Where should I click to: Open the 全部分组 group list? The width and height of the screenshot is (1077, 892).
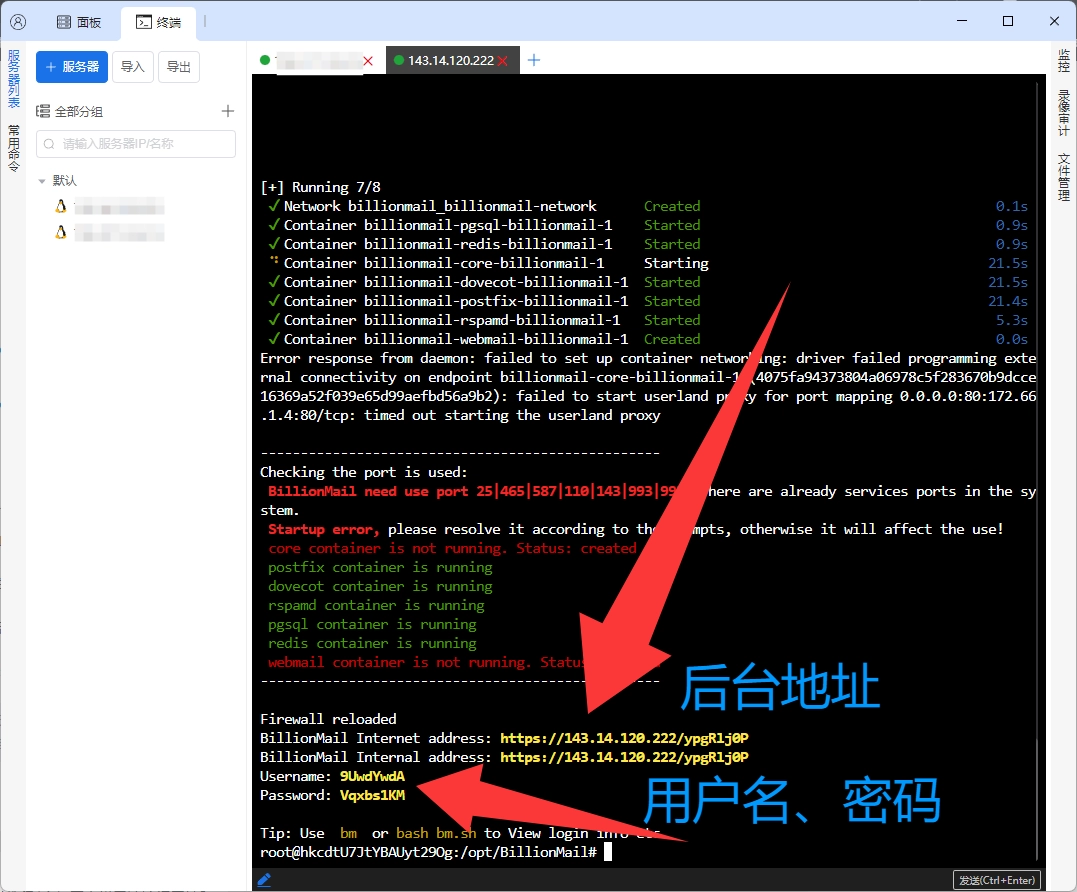[x=70, y=111]
